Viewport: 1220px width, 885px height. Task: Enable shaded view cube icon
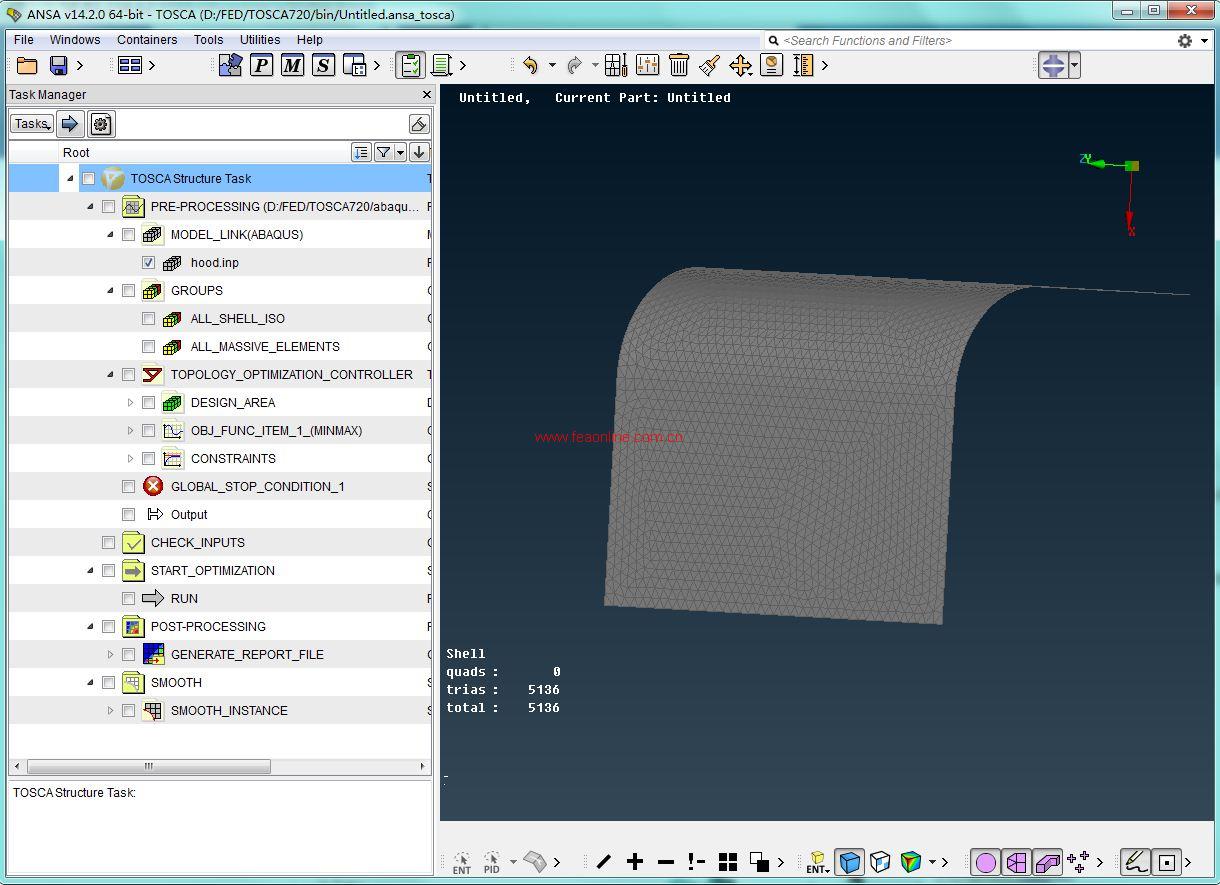850,861
